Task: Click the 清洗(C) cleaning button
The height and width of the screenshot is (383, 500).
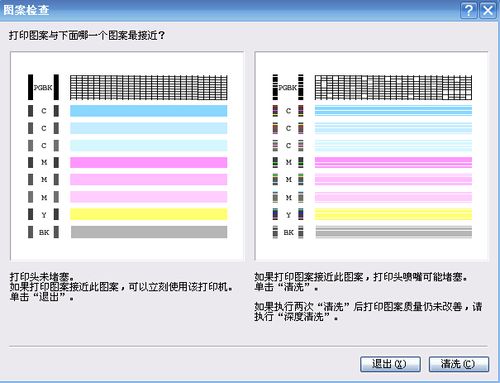Action: click(x=459, y=364)
